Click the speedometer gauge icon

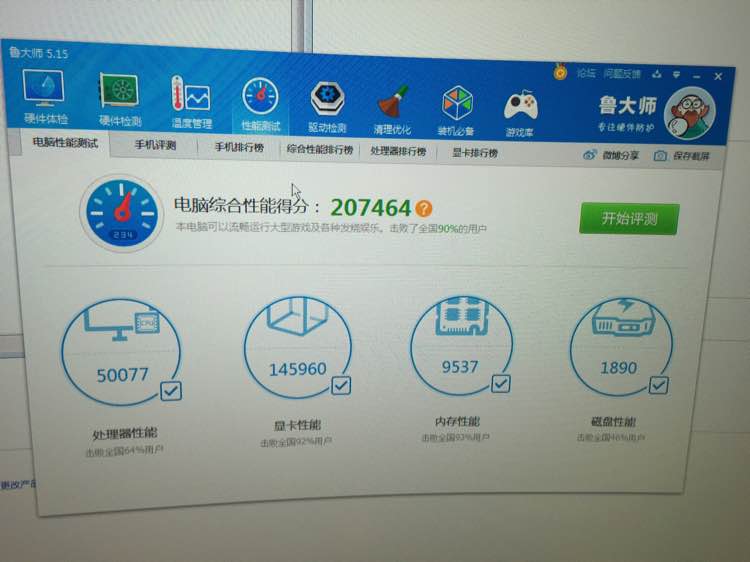tap(121, 213)
